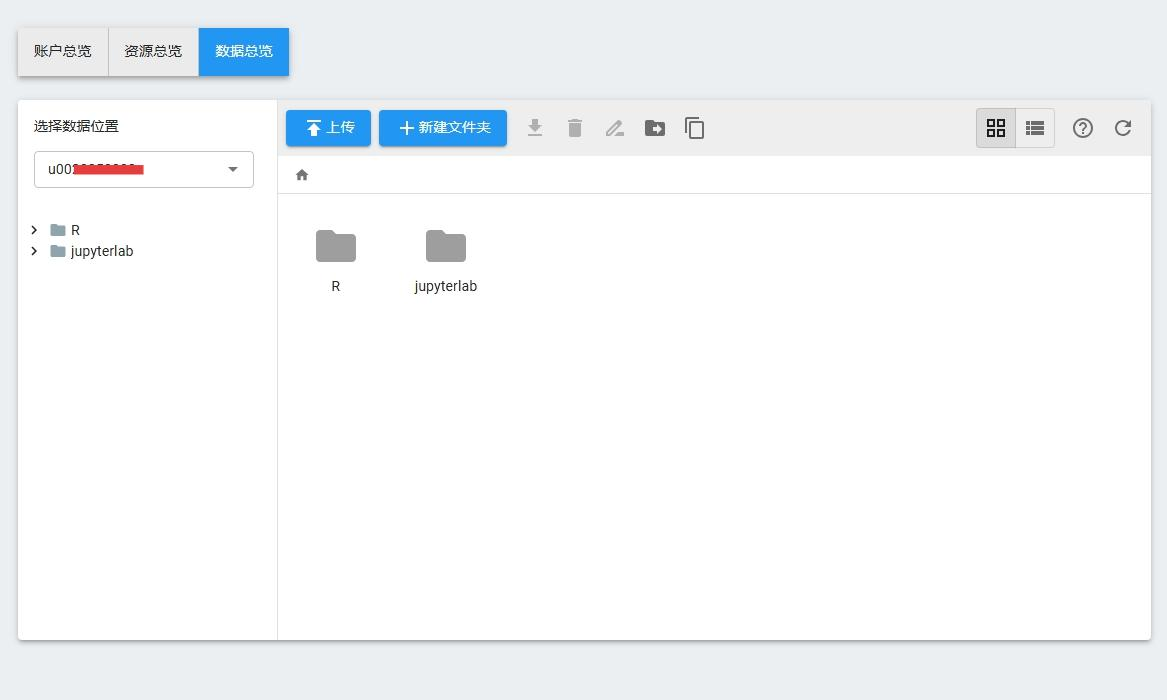This screenshot has height=700, width=1167.
Task: Click the download icon in toolbar
Action: tap(535, 128)
